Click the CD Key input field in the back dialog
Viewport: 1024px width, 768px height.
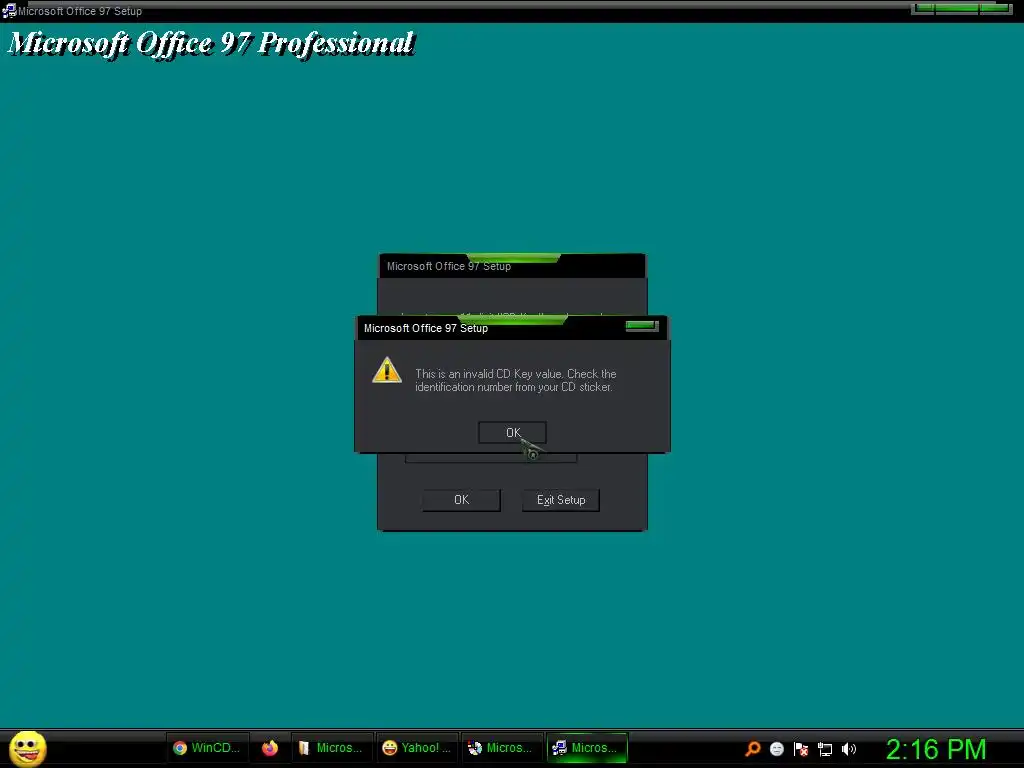point(490,458)
